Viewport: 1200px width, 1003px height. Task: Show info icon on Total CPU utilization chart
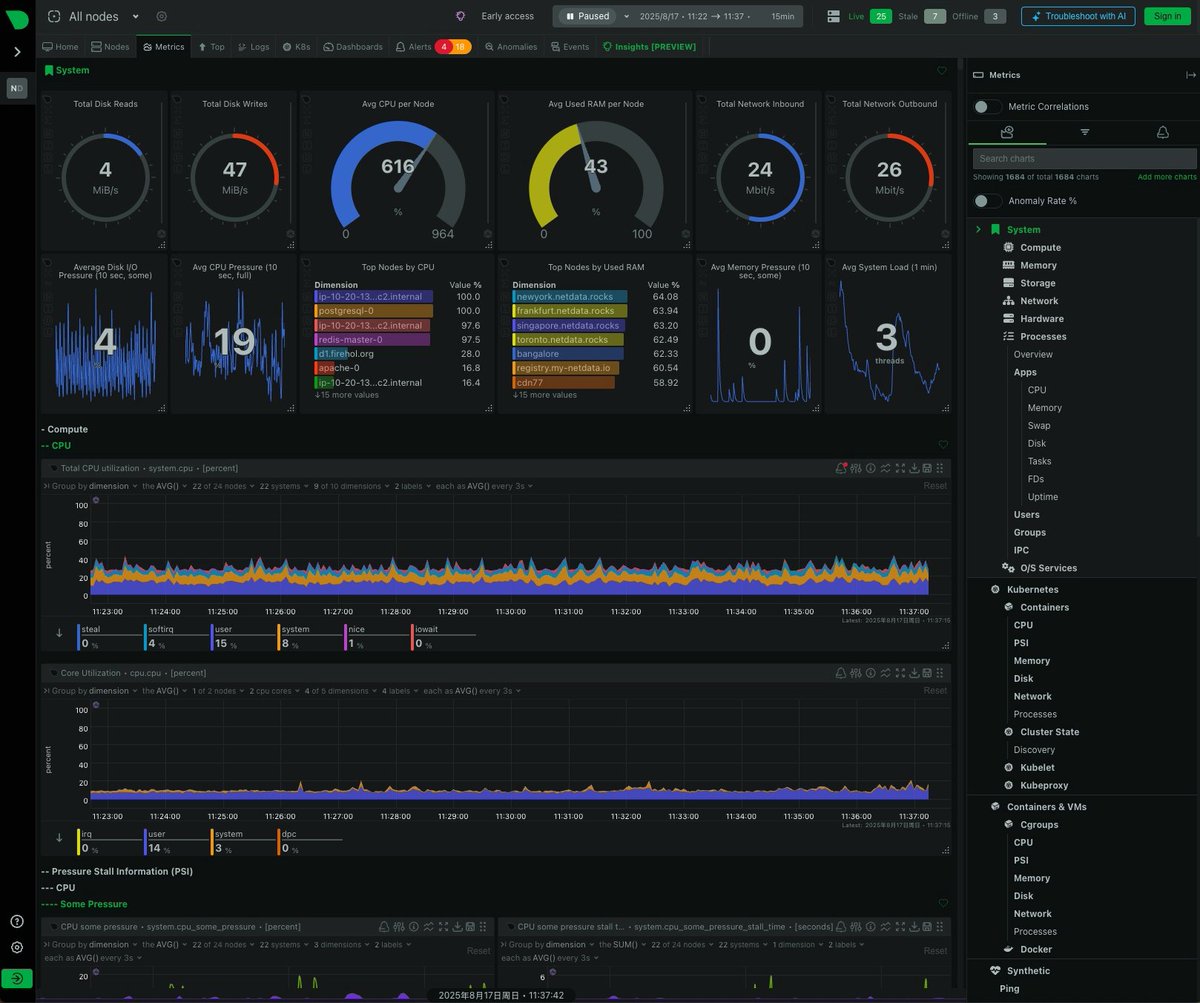click(x=870, y=468)
